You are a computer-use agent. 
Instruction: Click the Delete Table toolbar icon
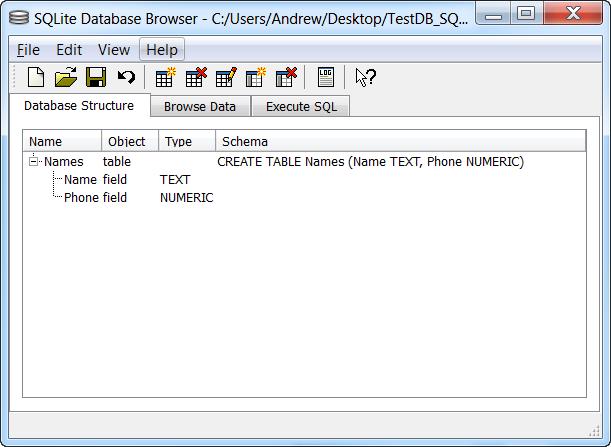coord(195,77)
